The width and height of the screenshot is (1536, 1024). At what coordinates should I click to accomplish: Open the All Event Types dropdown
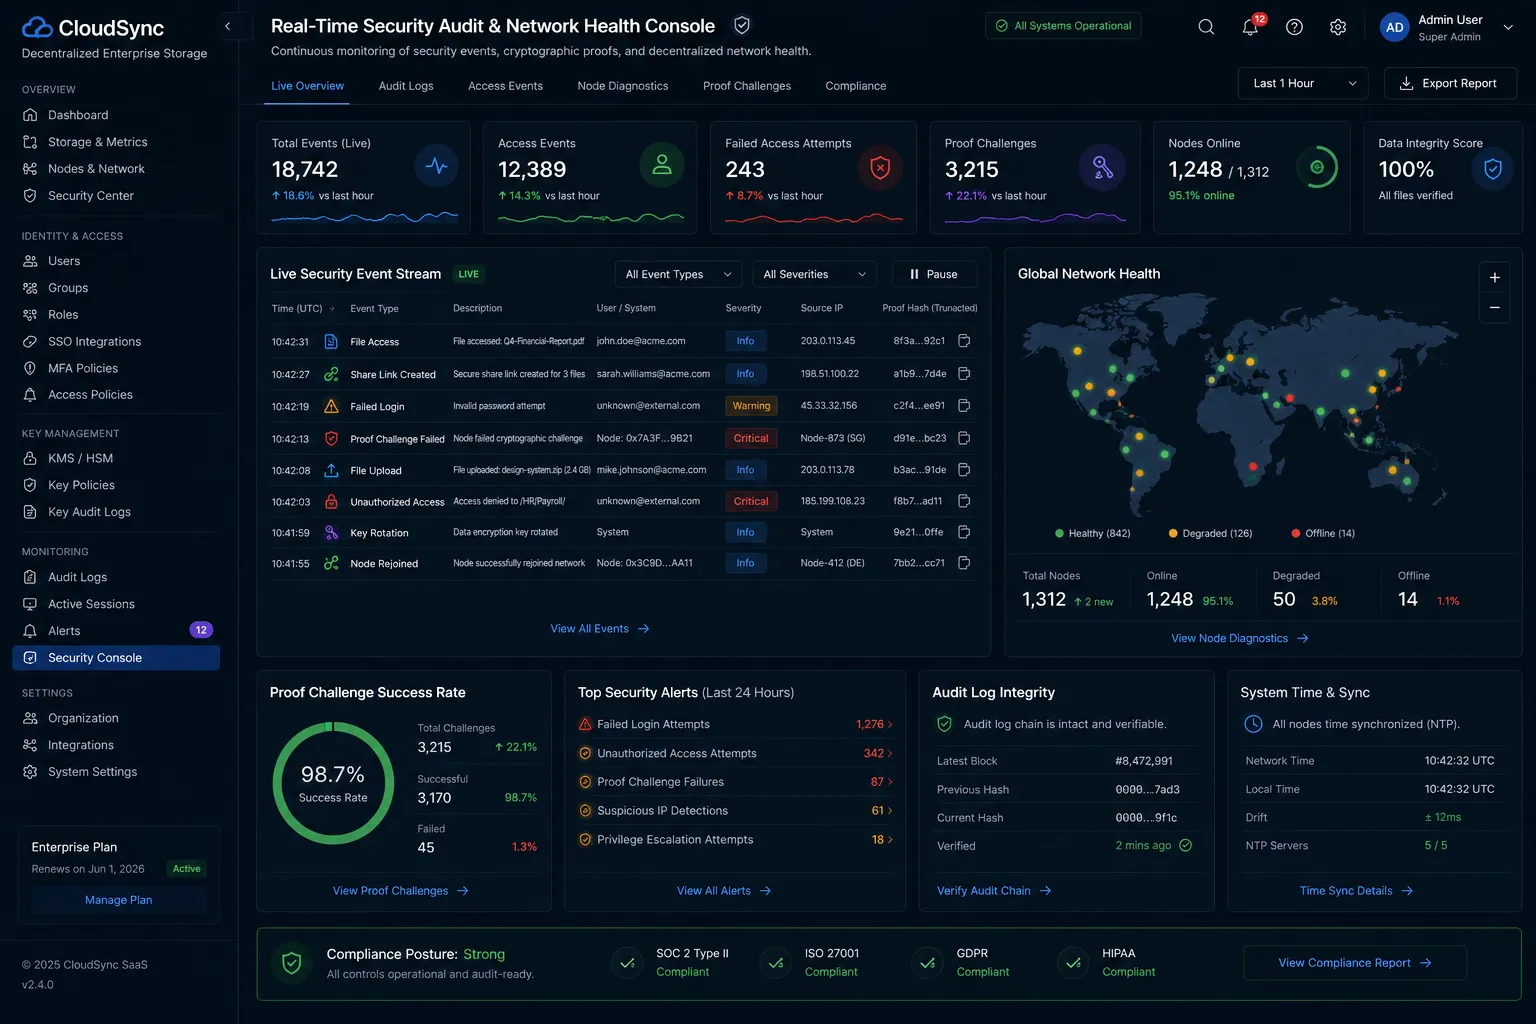[678, 274]
